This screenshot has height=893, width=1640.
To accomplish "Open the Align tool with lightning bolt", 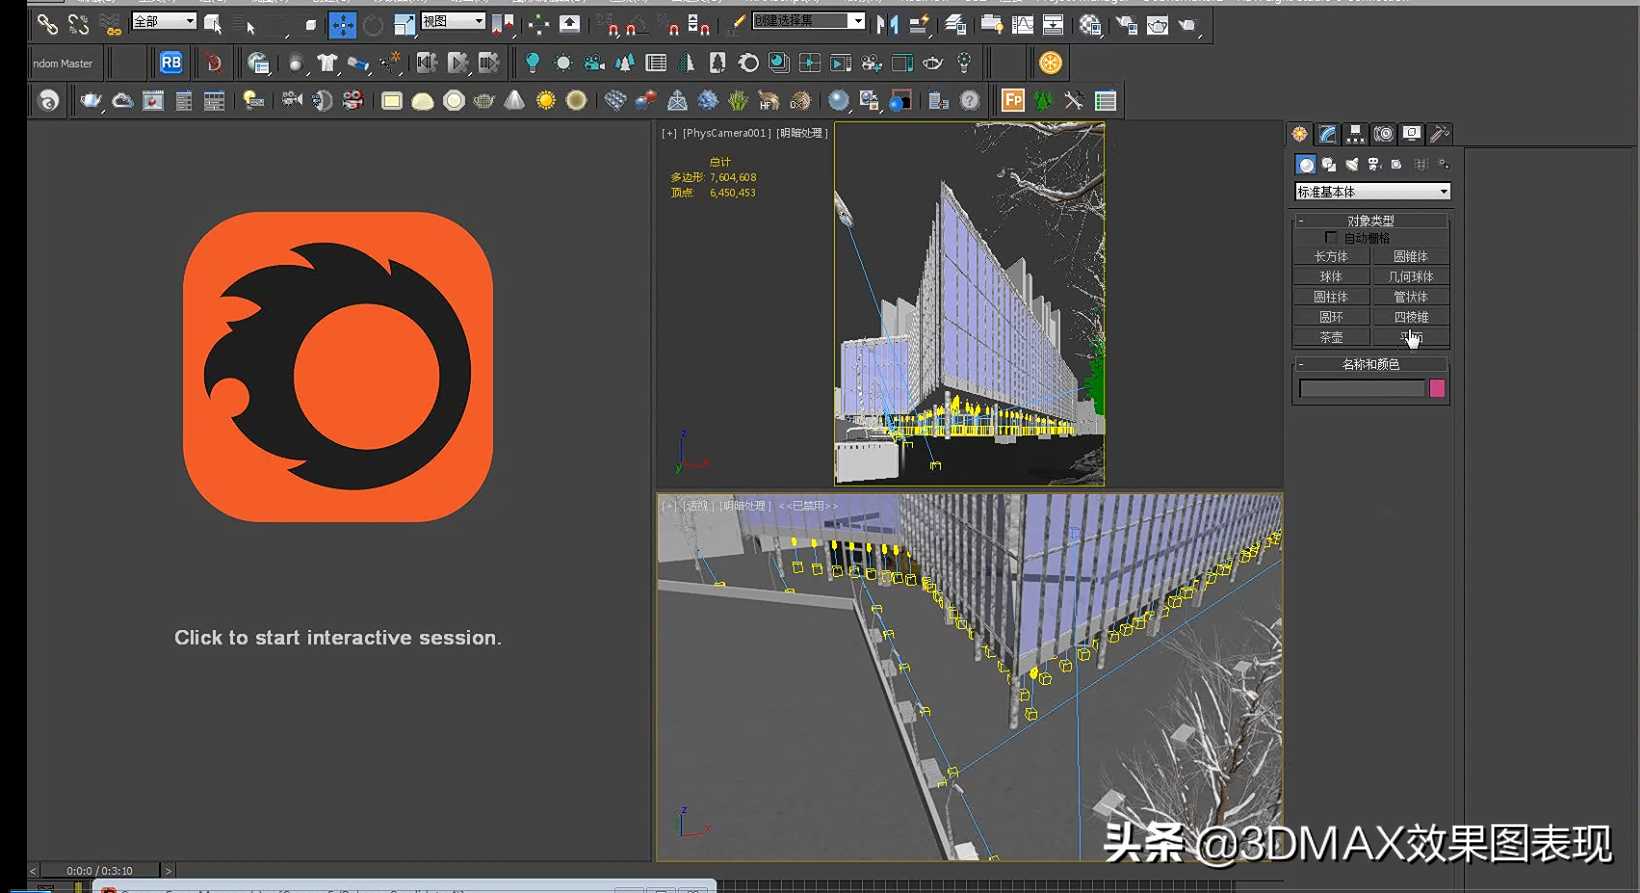I will tap(920, 24).
